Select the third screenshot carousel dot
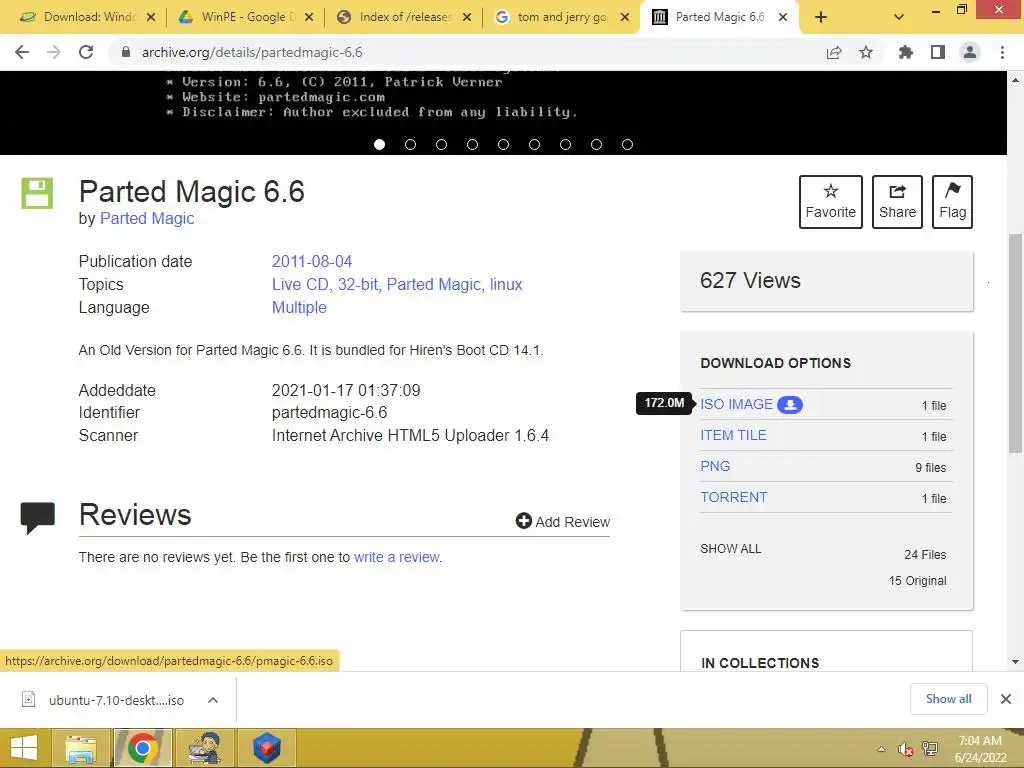The width and height of the screenshot is (1024, 768). (x=441, y=144)
